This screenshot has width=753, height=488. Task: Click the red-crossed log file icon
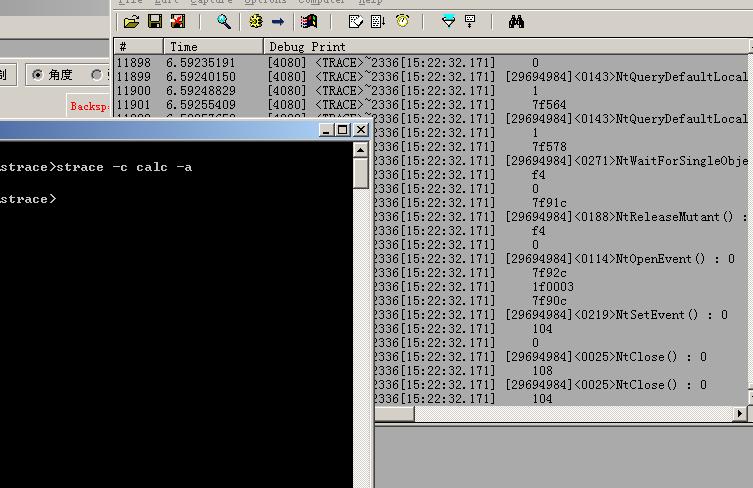(178, 21)
